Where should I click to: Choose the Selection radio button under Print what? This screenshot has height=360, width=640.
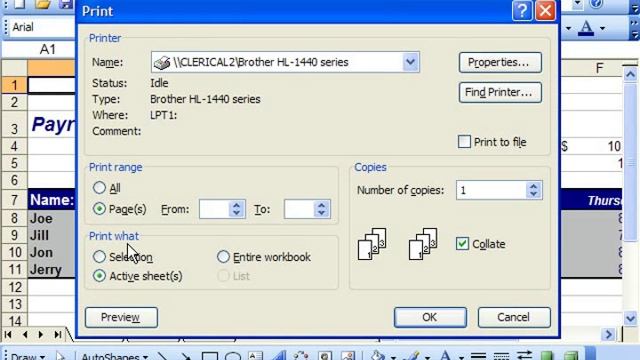[99, 257]
